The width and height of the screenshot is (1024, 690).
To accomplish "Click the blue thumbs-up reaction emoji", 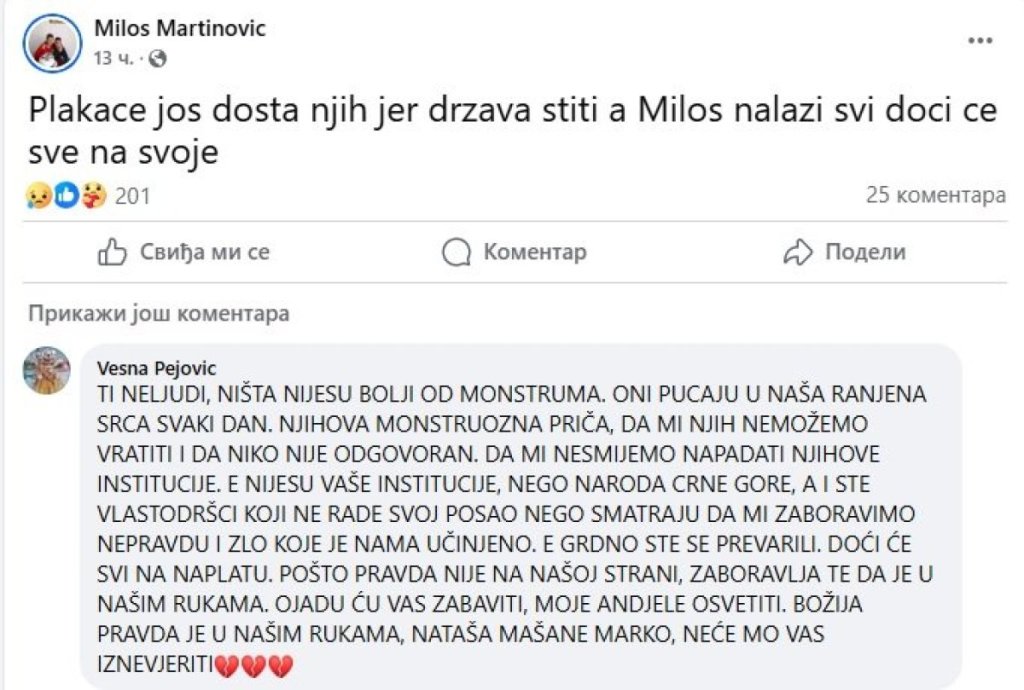I will (66, 196).
